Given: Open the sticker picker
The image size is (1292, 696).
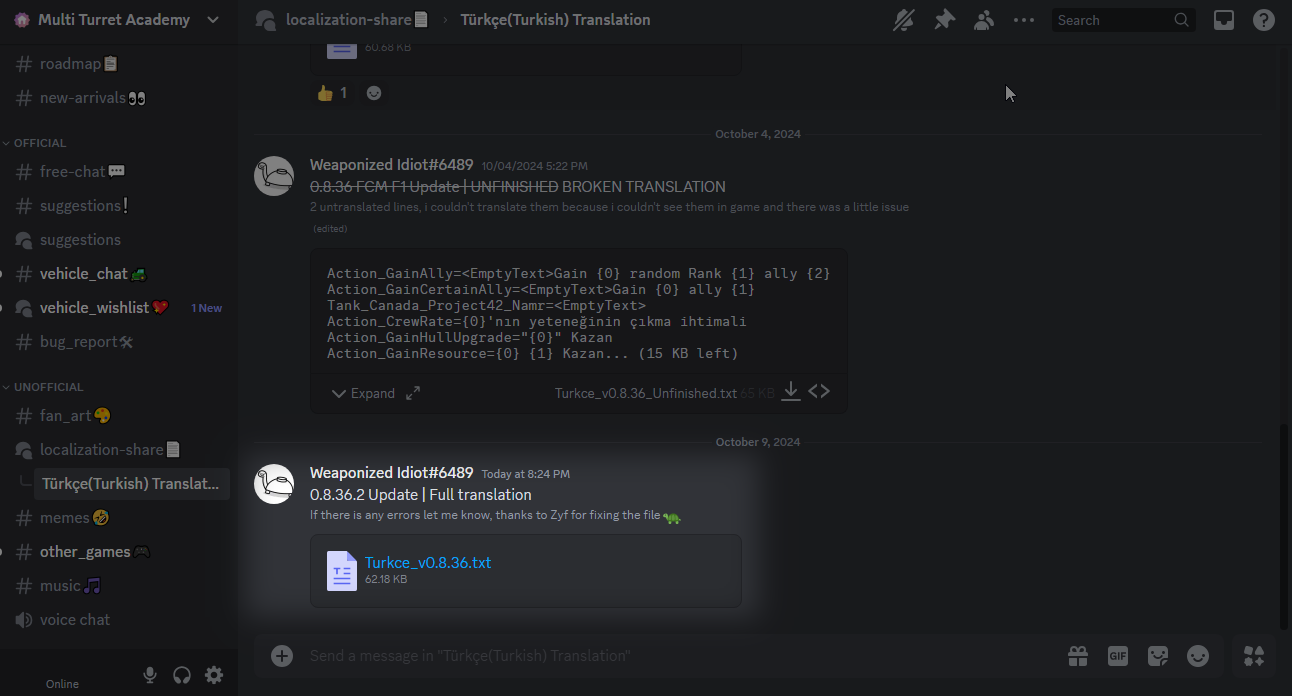Looking at the screenshot, I should [x=1158, y=656].
